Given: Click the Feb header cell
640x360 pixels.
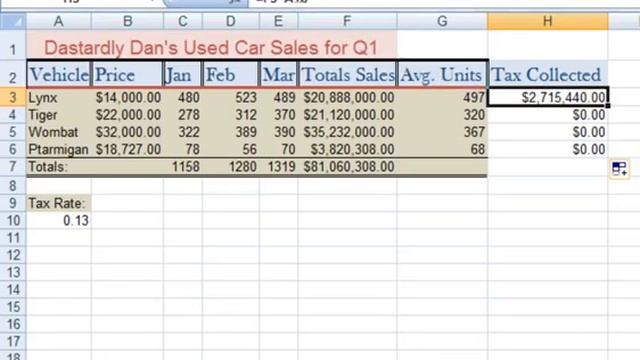Looking at the screenshot, I should pos(231,74).
